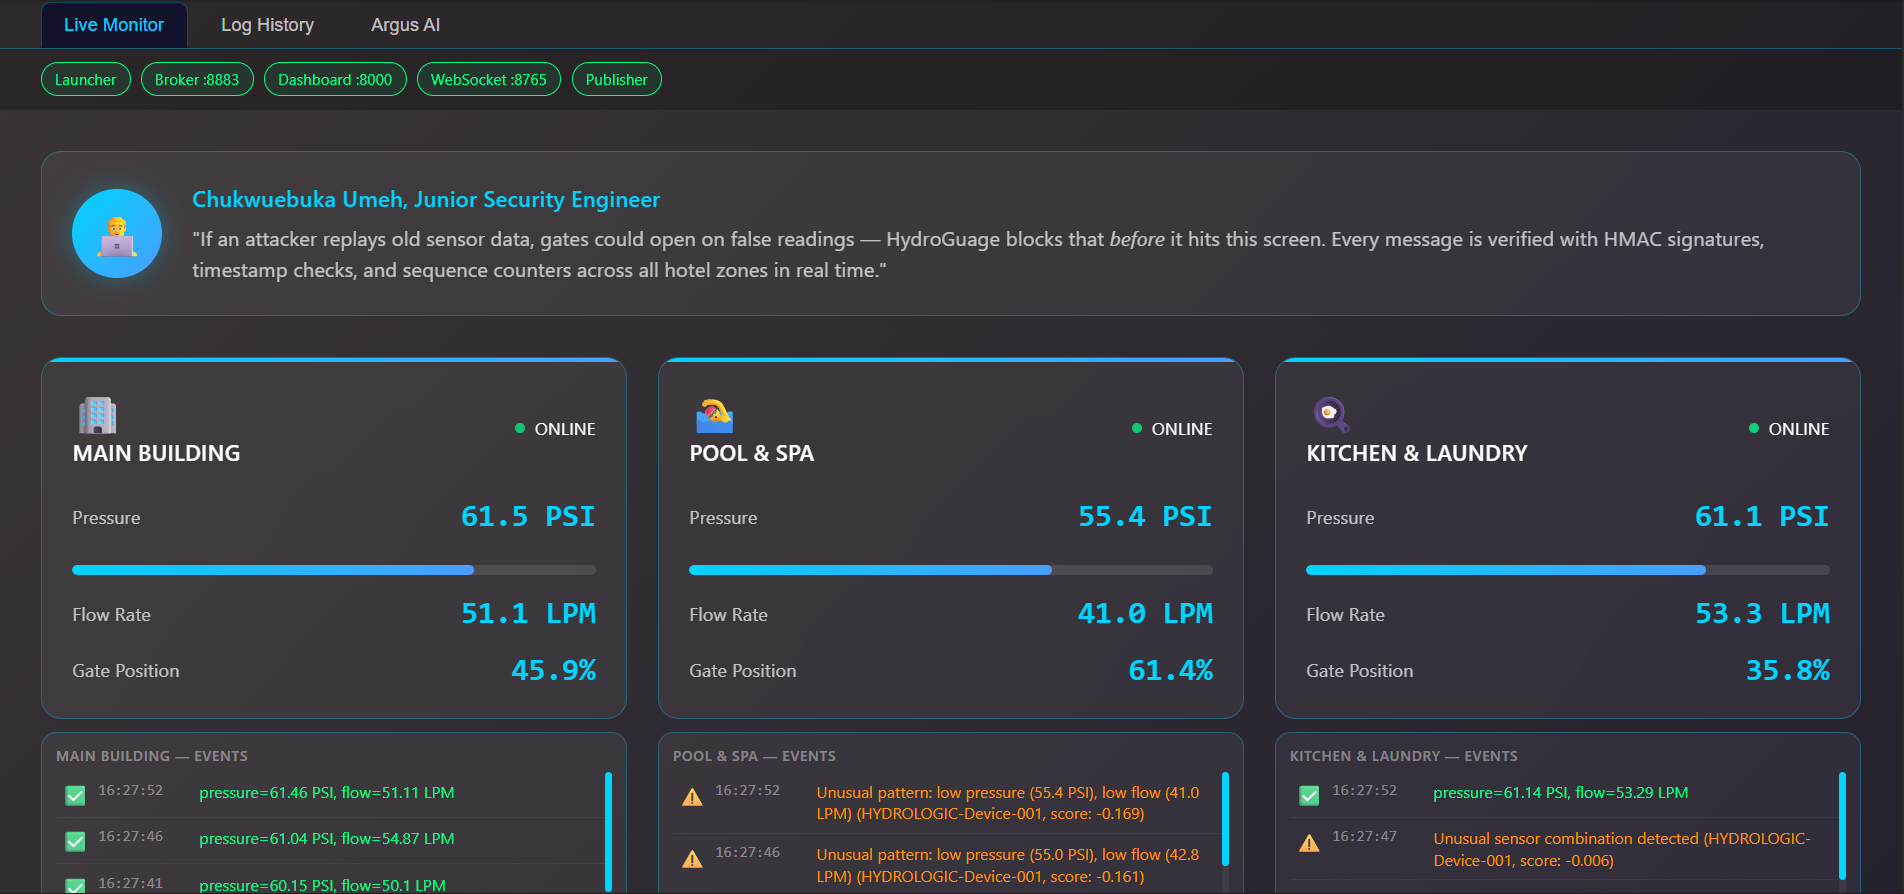Screen dimensions: 1904x894
Task: Click the 16:27:47 timestamp in Kitchen events
Action: 1364,836
